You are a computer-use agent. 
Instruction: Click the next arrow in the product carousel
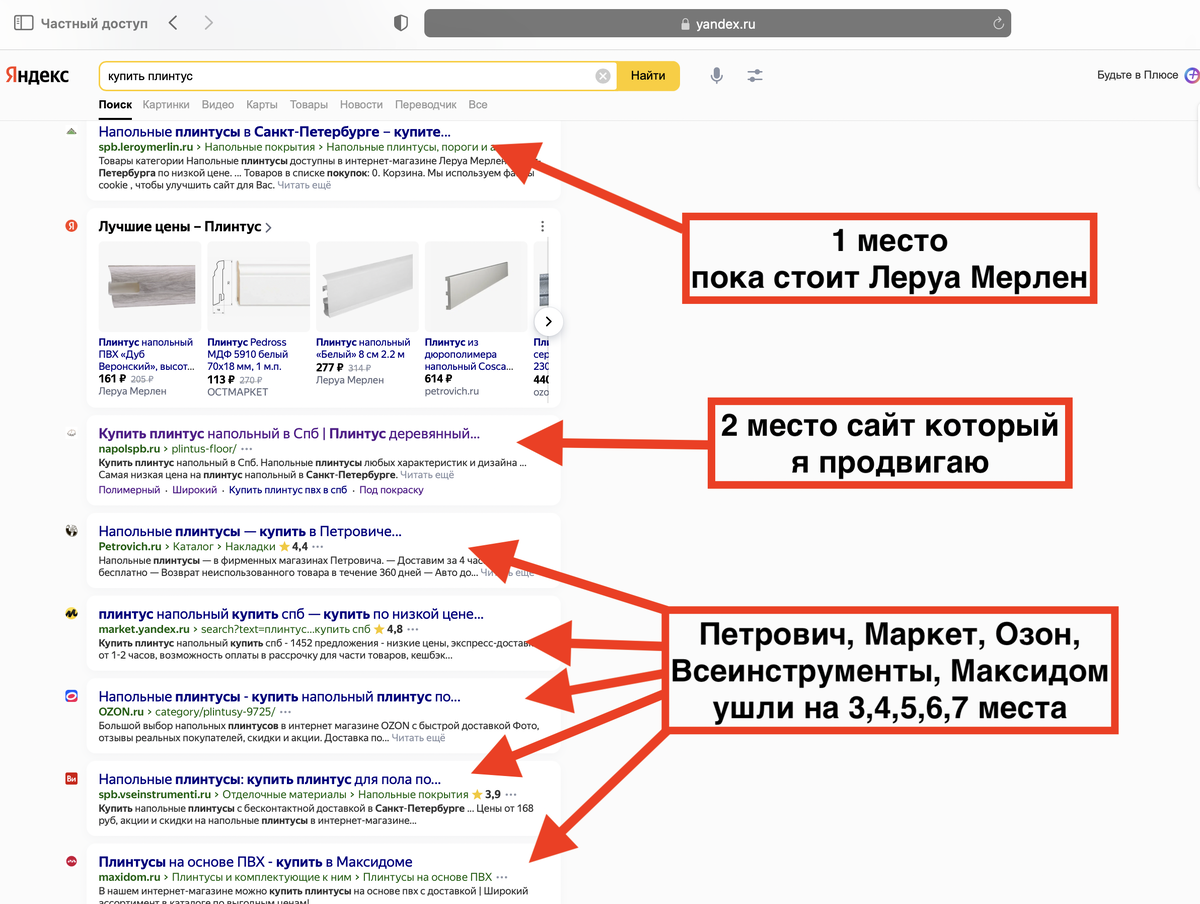point(548,321)
